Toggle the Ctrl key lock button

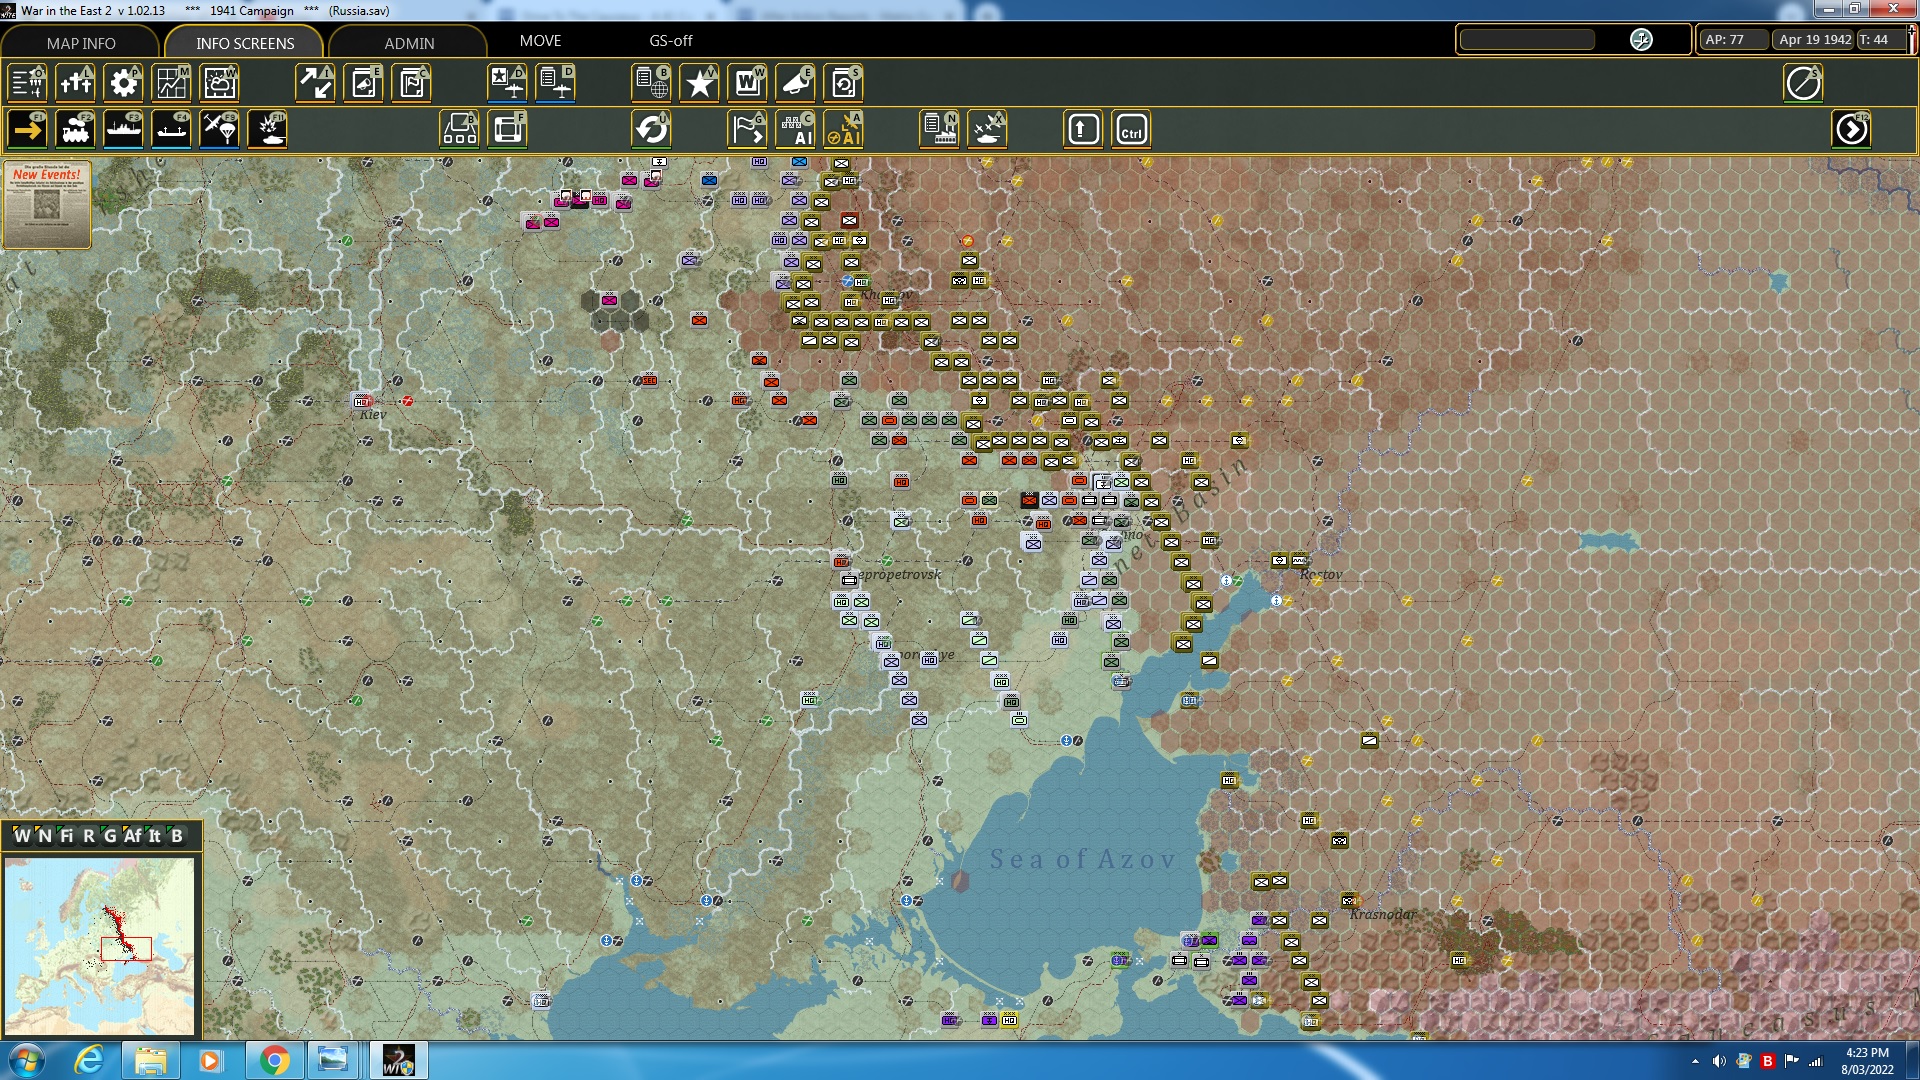[x=1131, y=130]
